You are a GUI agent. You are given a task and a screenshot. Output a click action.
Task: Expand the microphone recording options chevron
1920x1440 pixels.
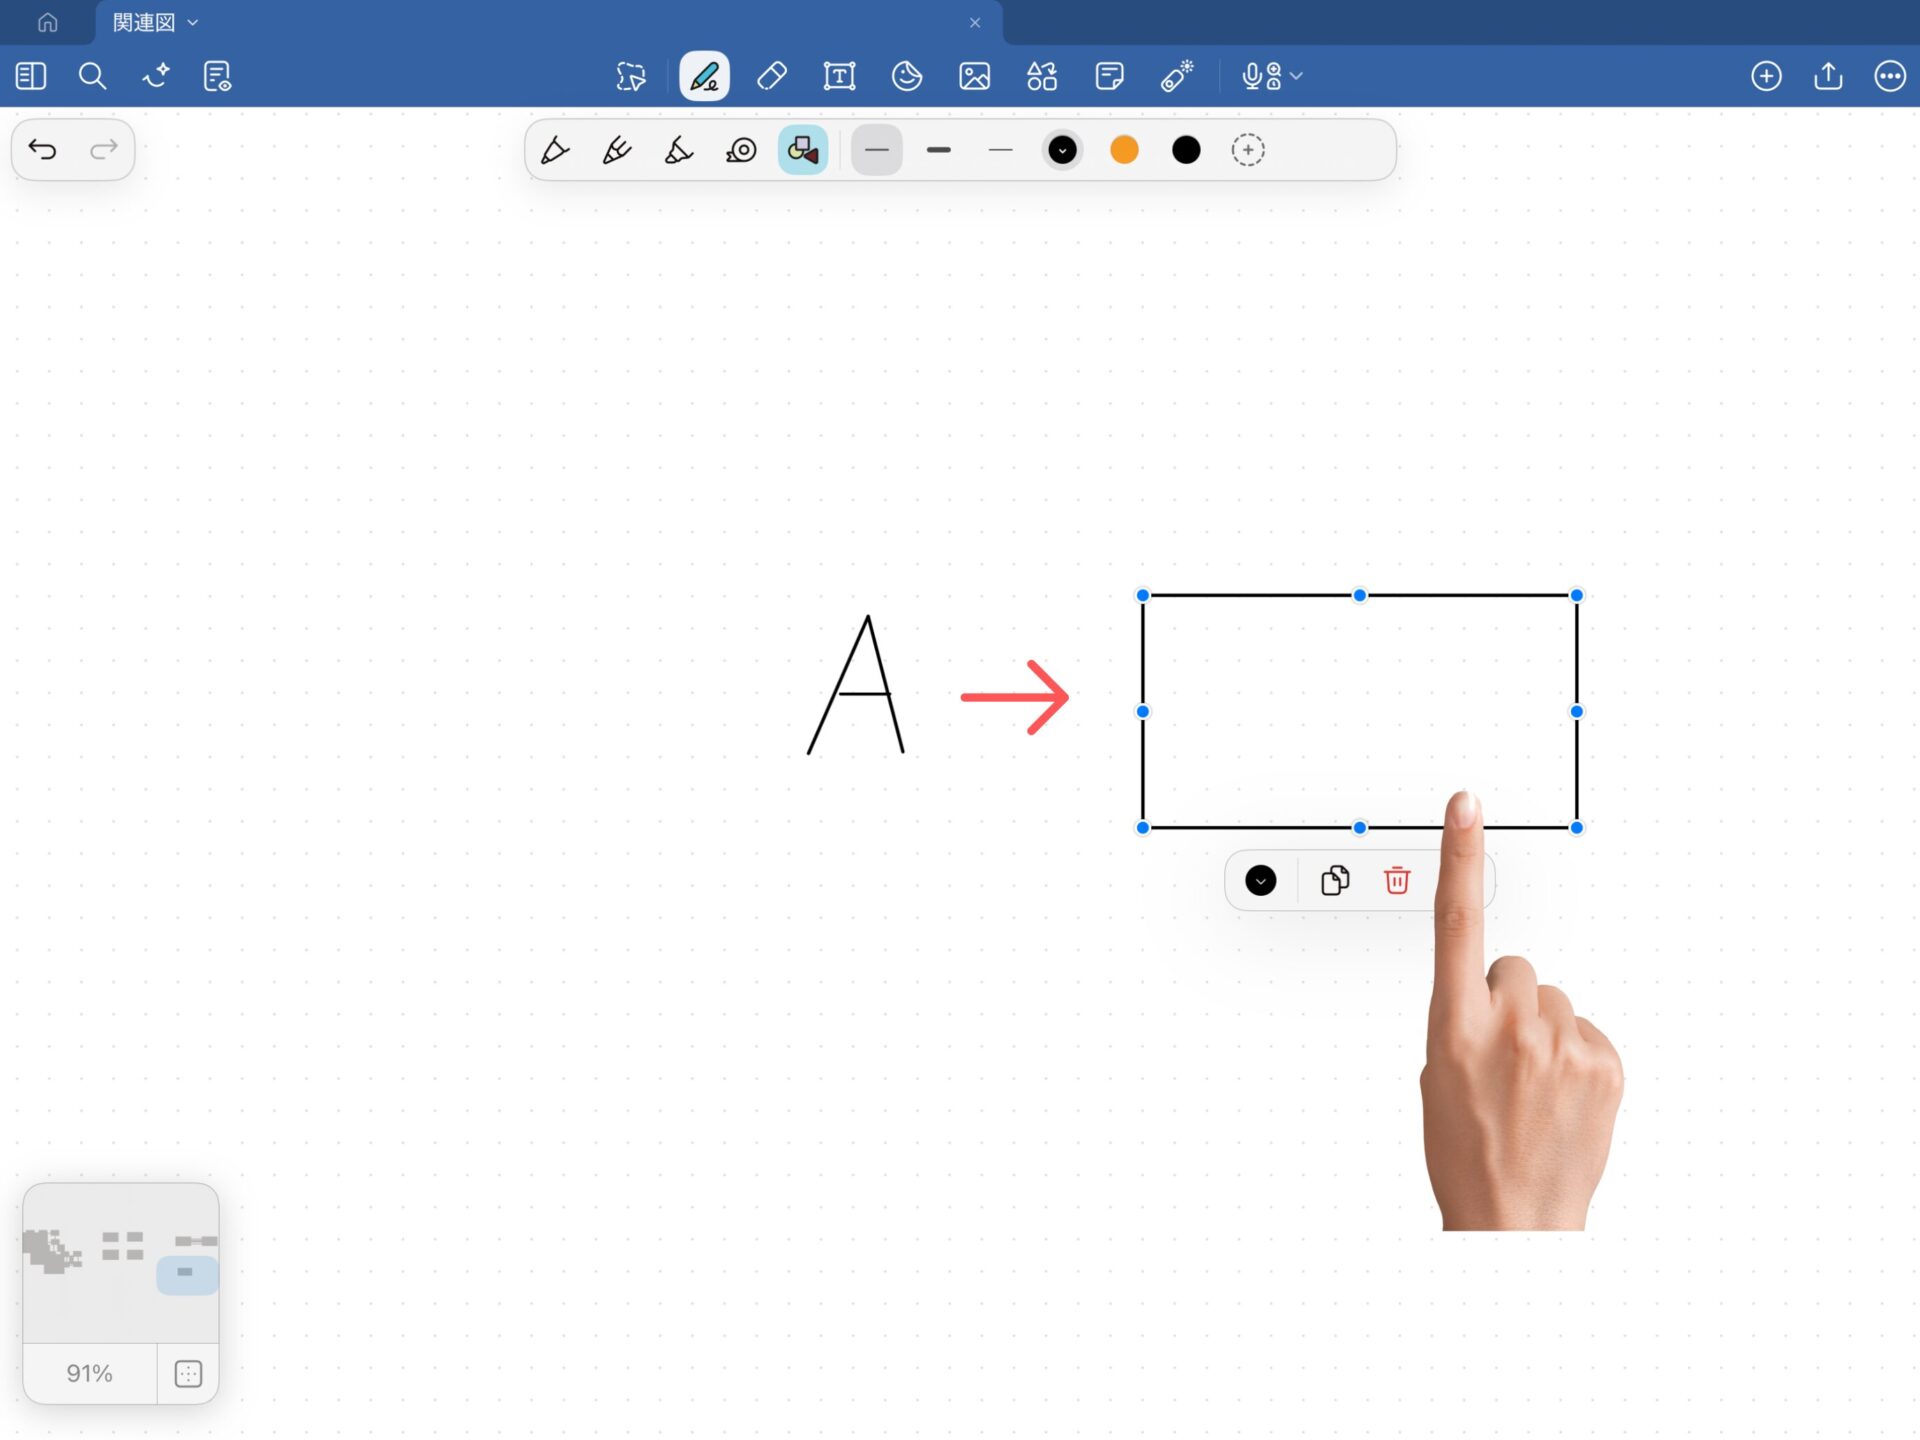(x=1297, y=76)
